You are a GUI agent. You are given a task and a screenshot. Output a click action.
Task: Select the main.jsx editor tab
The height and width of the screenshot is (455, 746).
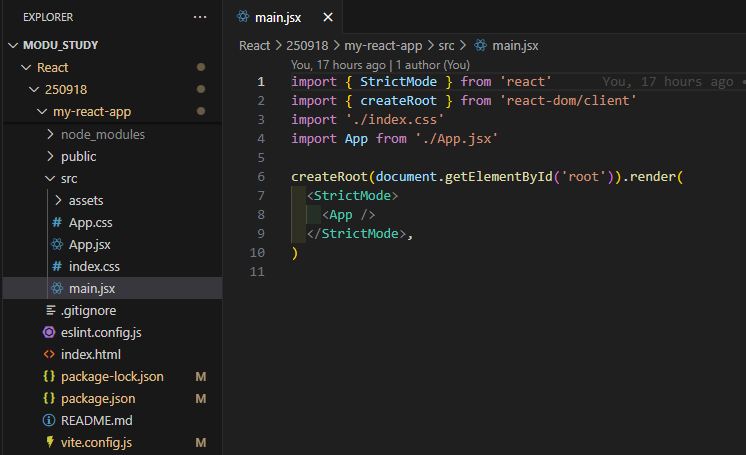pyautogui.click(x=283, y=17)
